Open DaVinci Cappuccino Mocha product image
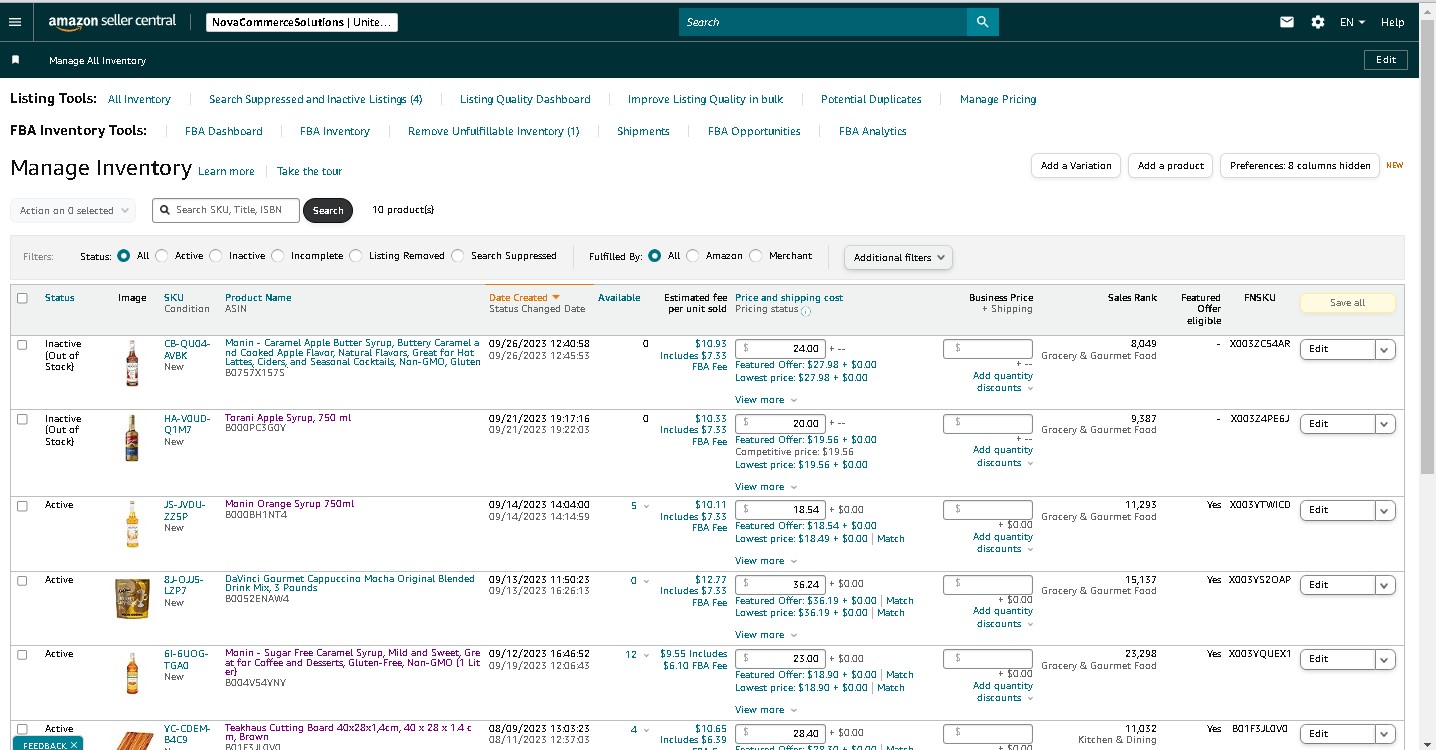1436x750 pixels. coord(131,598)
